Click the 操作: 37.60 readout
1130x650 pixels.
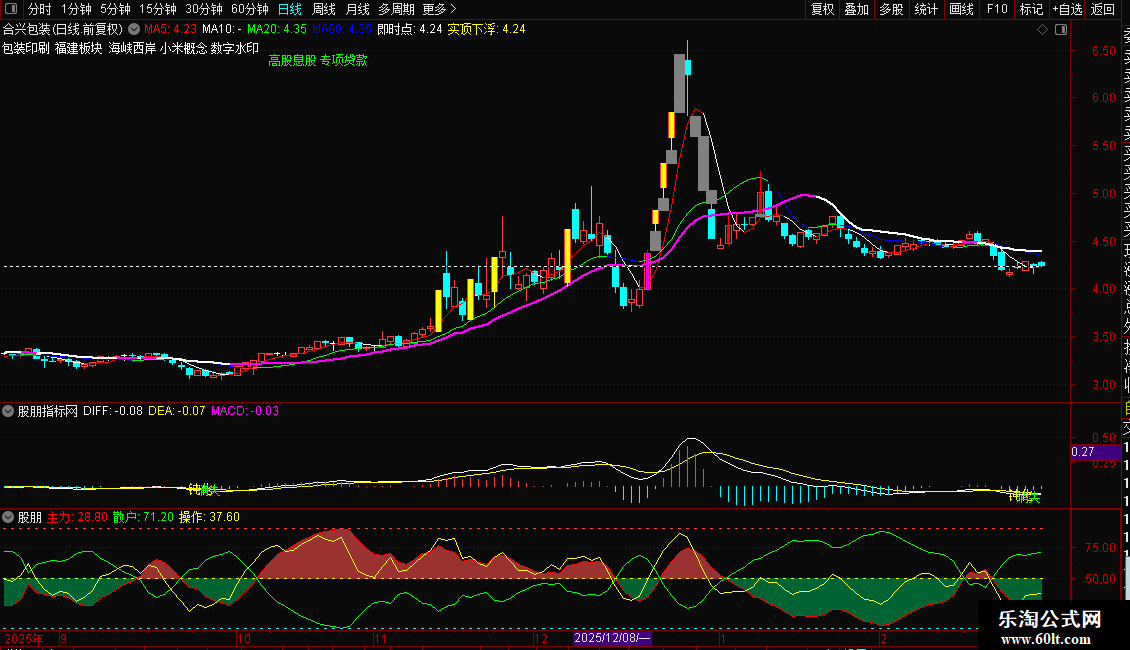[210, 517]
